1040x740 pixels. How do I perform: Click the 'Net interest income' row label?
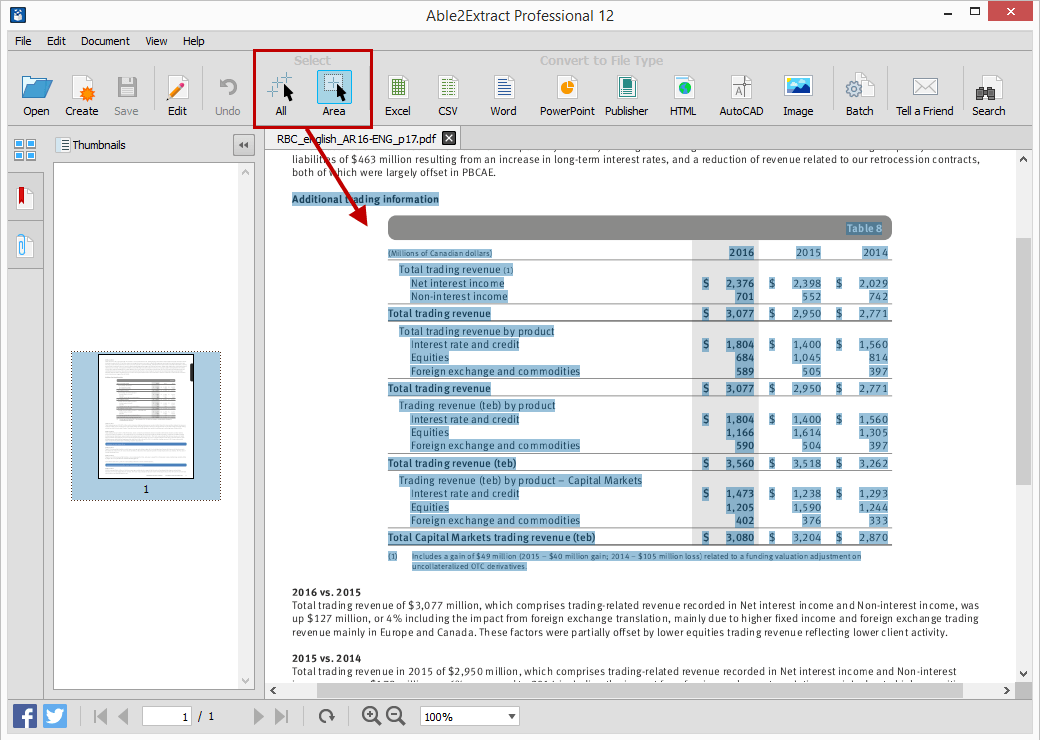tap(458, 283)
